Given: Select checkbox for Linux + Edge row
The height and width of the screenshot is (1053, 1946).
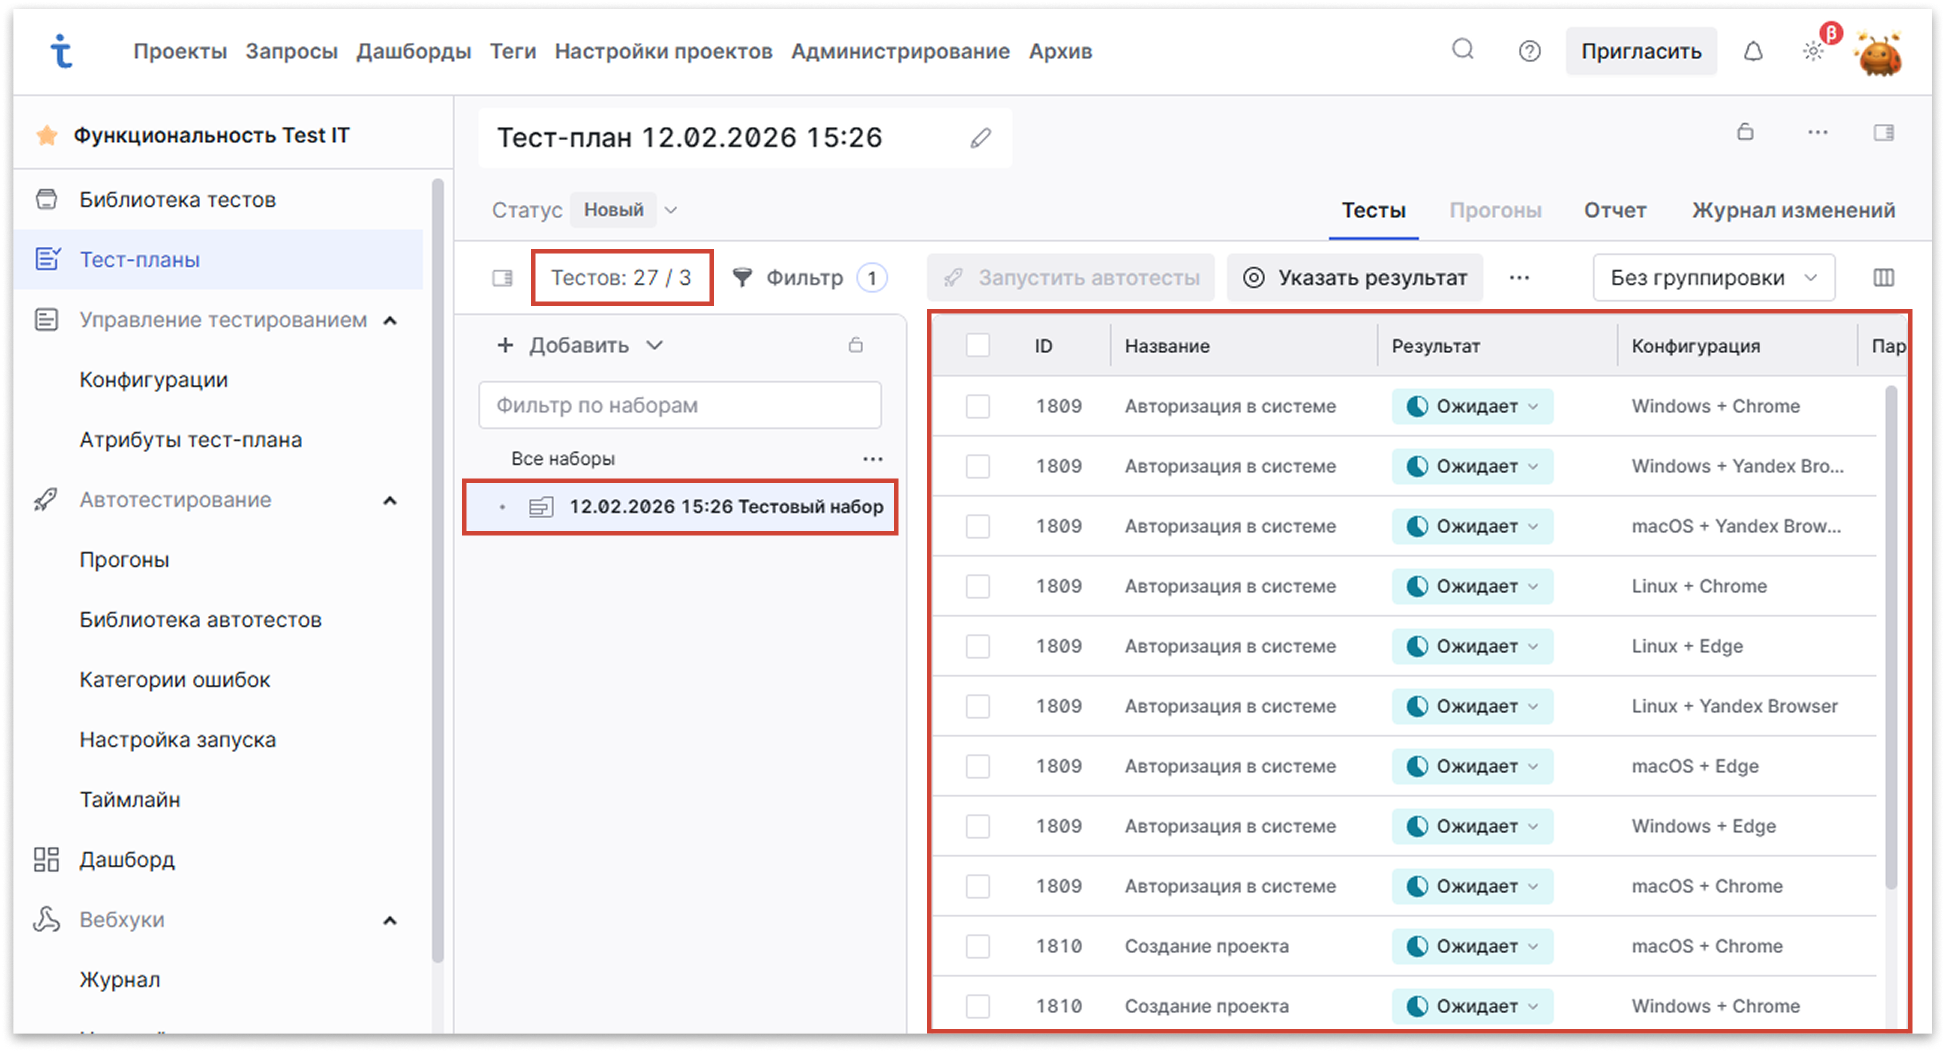Looking at the screenshot, I should (x=977, y=646).
